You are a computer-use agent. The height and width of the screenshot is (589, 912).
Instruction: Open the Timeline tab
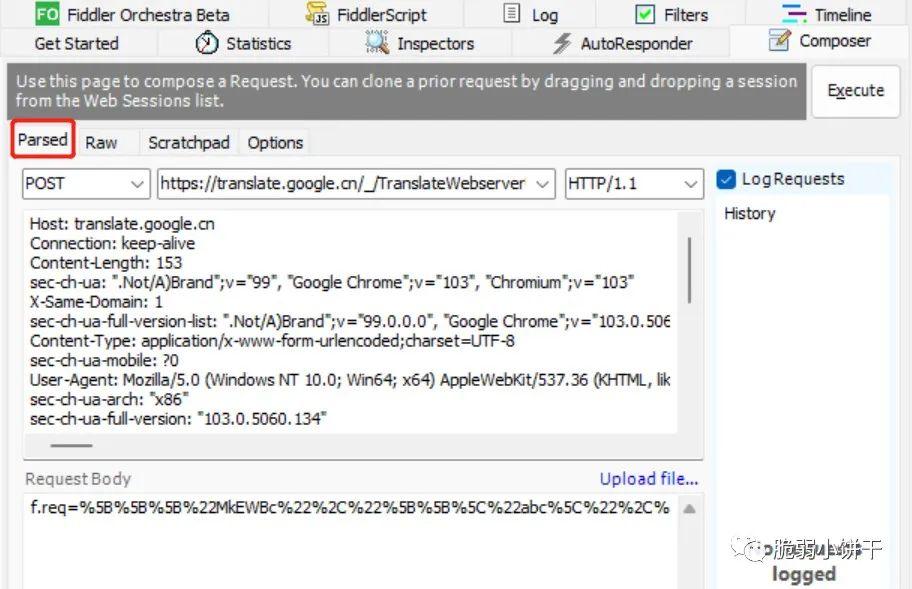tap(826, 14)
